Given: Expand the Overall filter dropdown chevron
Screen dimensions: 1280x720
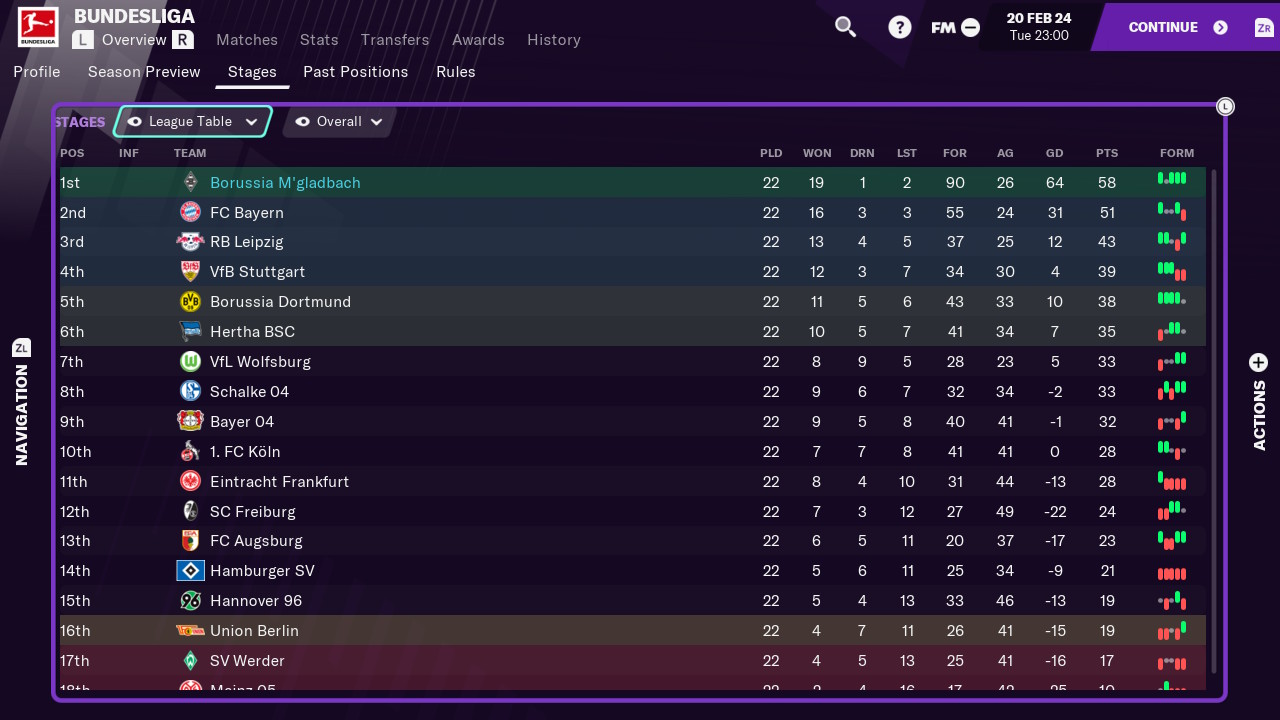Looking at the screenshot, I should (376, 122).
